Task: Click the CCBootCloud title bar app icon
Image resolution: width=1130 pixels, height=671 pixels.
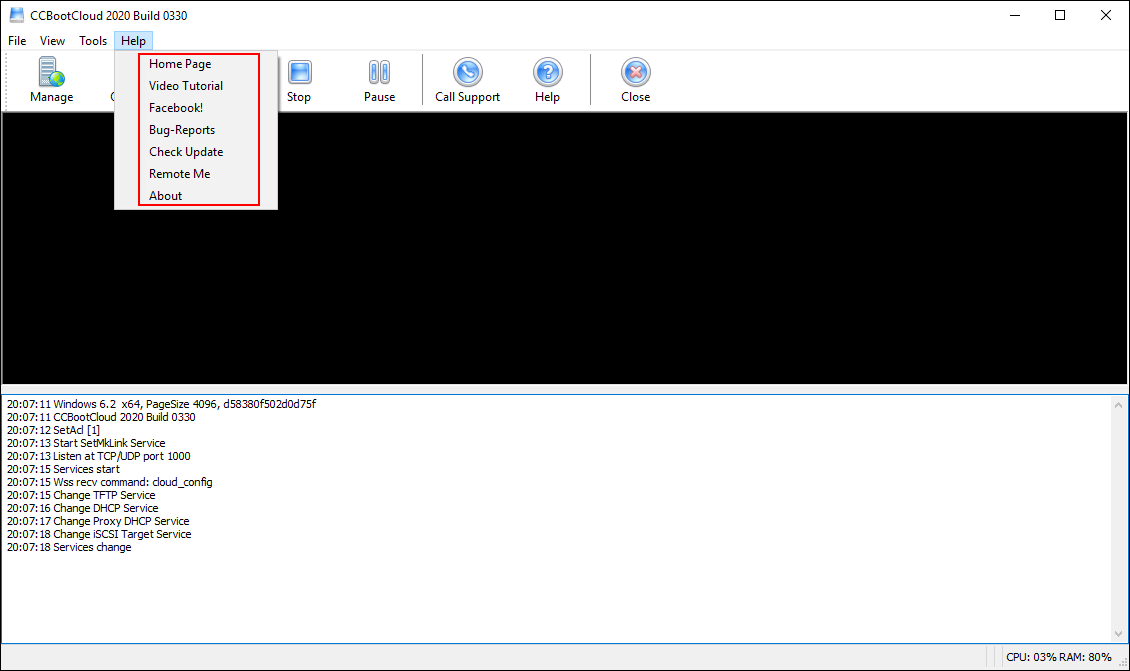Action: click(x=17, y=15)
